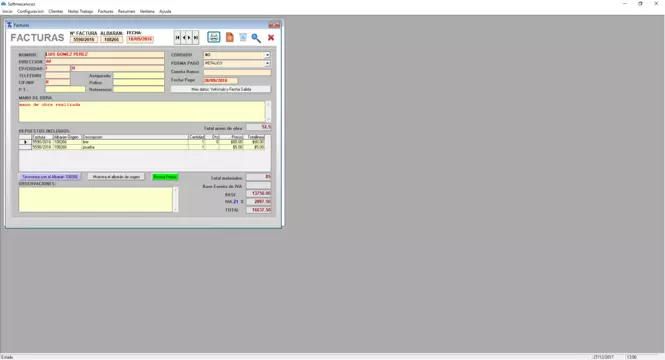The width and height of the screenshot is (665, 360).
Task: Click the Vehículo y Fecha Salida button
Action: 221,89
